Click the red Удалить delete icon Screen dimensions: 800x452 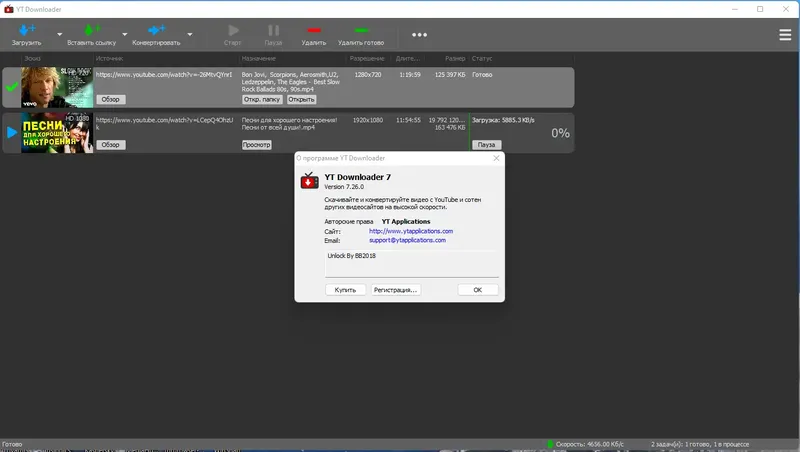tap(314, 30)
